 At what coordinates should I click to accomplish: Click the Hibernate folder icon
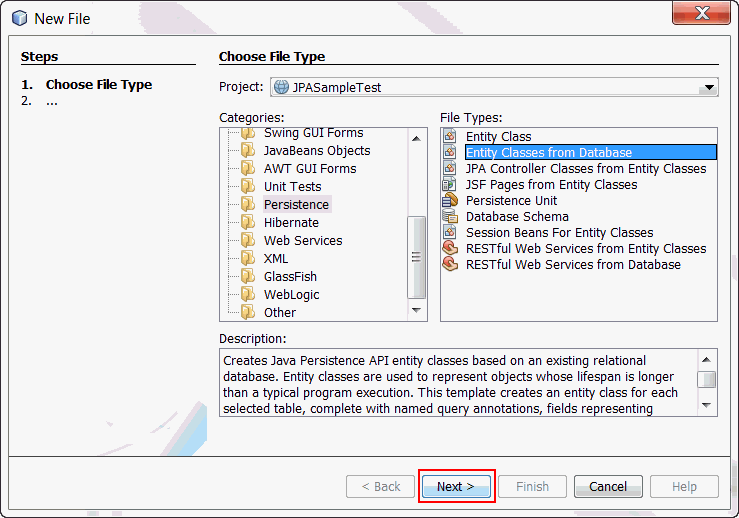(x=248, y=222)
